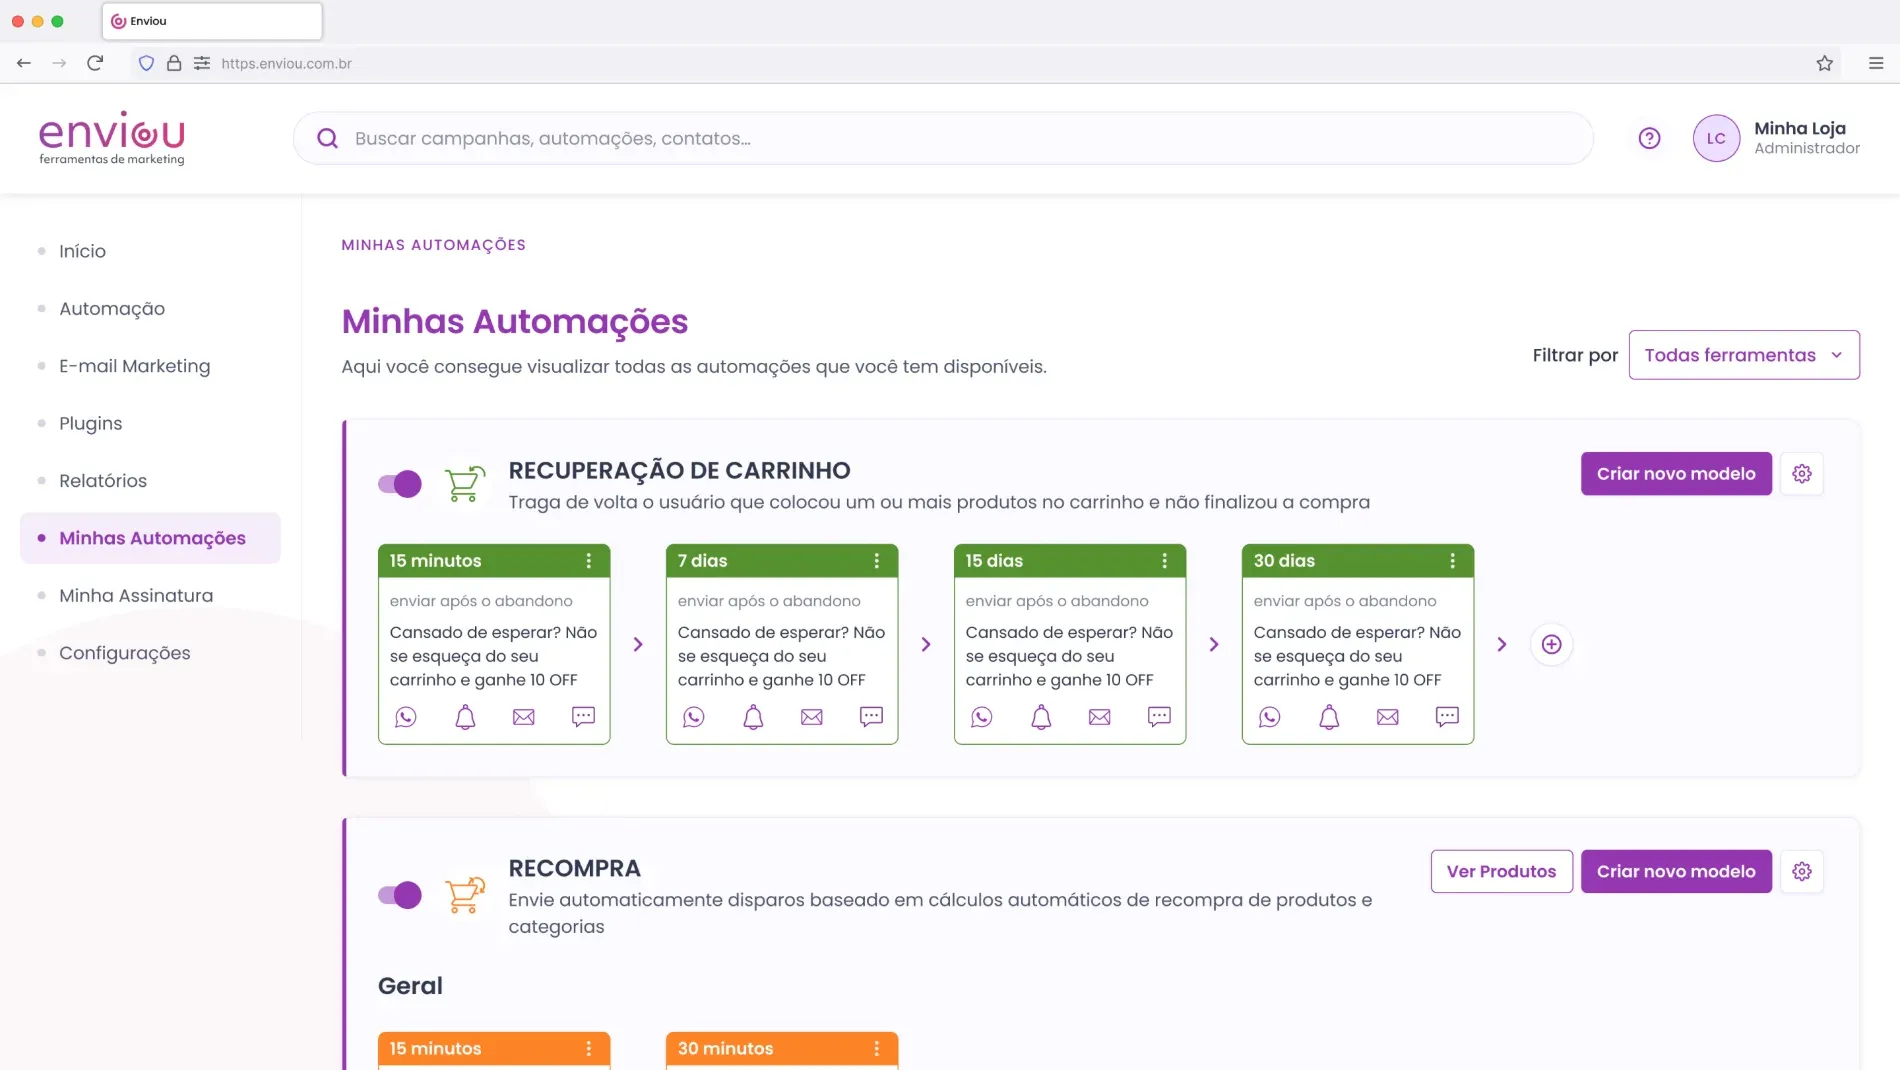Open Plugins in the sidebar
Viewport: 1900px width, 1070px height.
pos(90,424)
